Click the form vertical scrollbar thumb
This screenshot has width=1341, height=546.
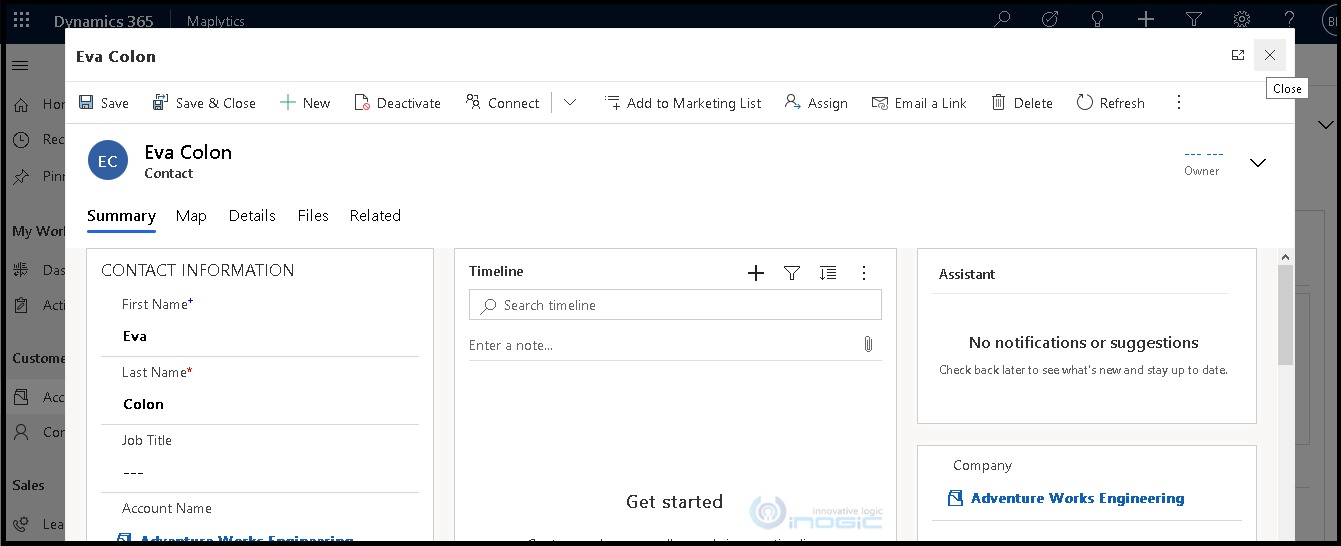(x=1285, y=314)
